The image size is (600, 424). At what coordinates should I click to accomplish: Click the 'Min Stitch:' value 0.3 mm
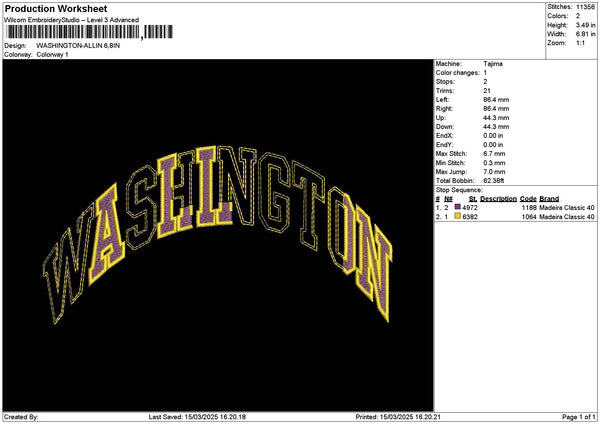coord(494,163)
